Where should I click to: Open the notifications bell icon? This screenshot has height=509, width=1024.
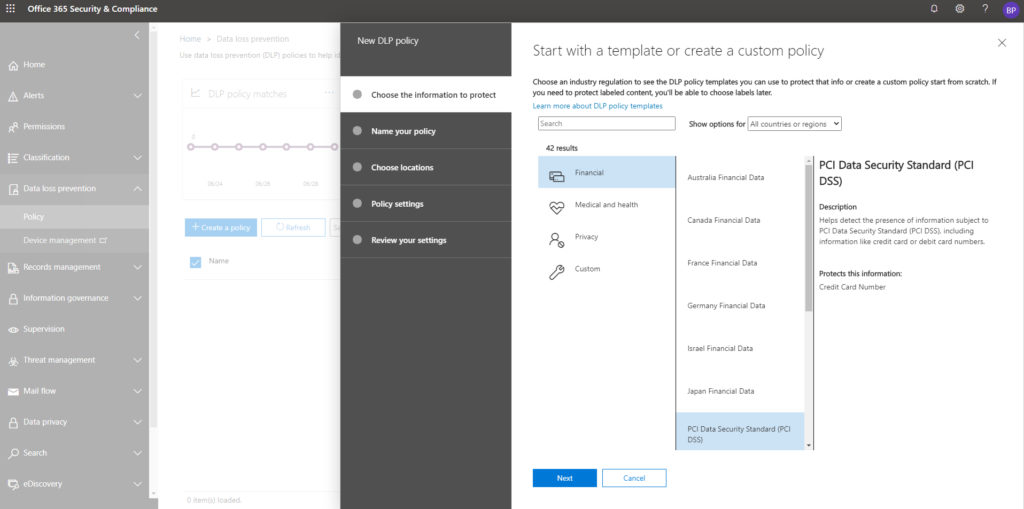(934, 8)
